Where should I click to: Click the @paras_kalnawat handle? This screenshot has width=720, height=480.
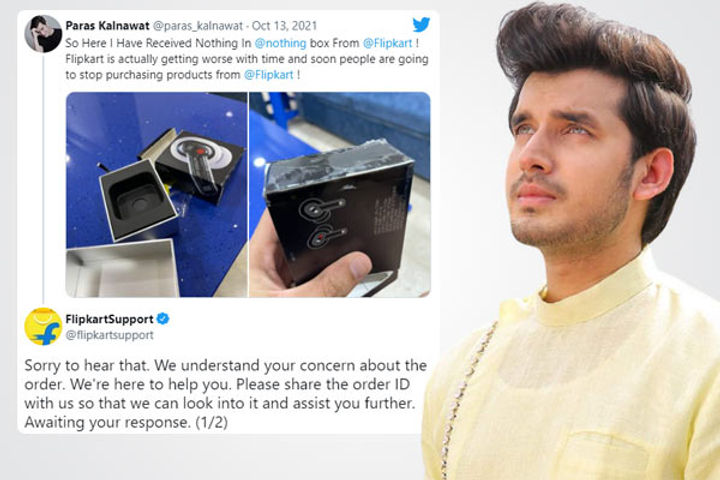[197, 26]
